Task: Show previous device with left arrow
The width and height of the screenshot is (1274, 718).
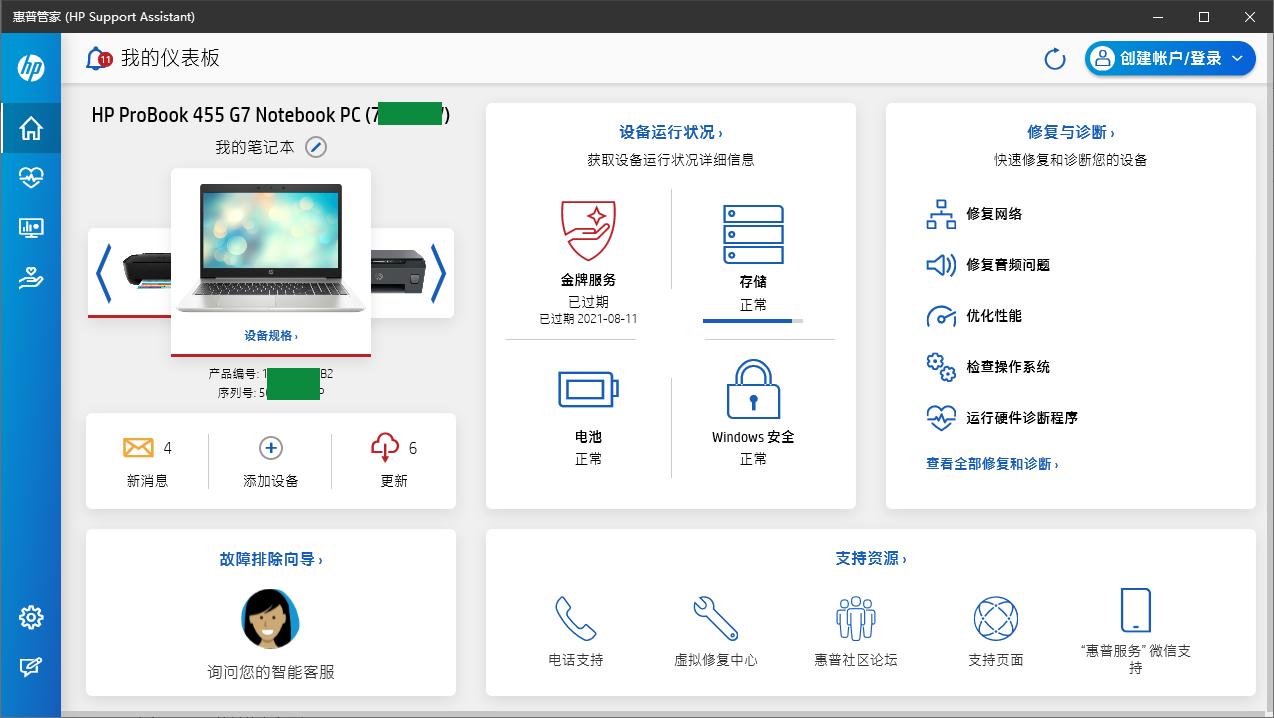Action: (103, 273)
